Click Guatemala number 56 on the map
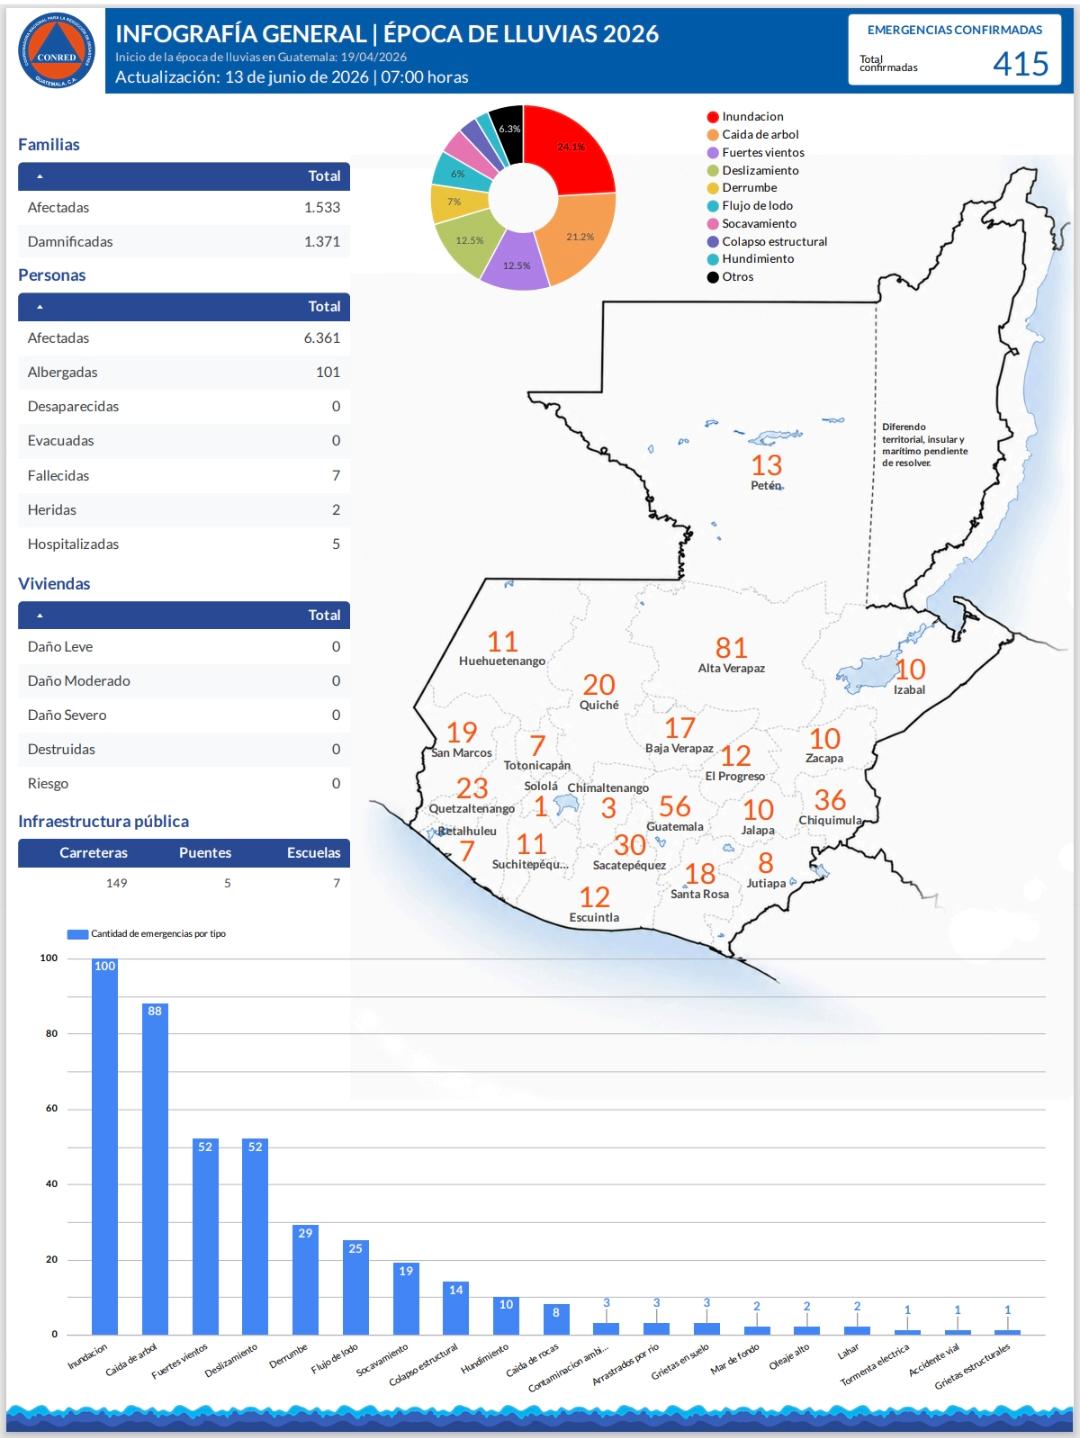 (675, 806)
